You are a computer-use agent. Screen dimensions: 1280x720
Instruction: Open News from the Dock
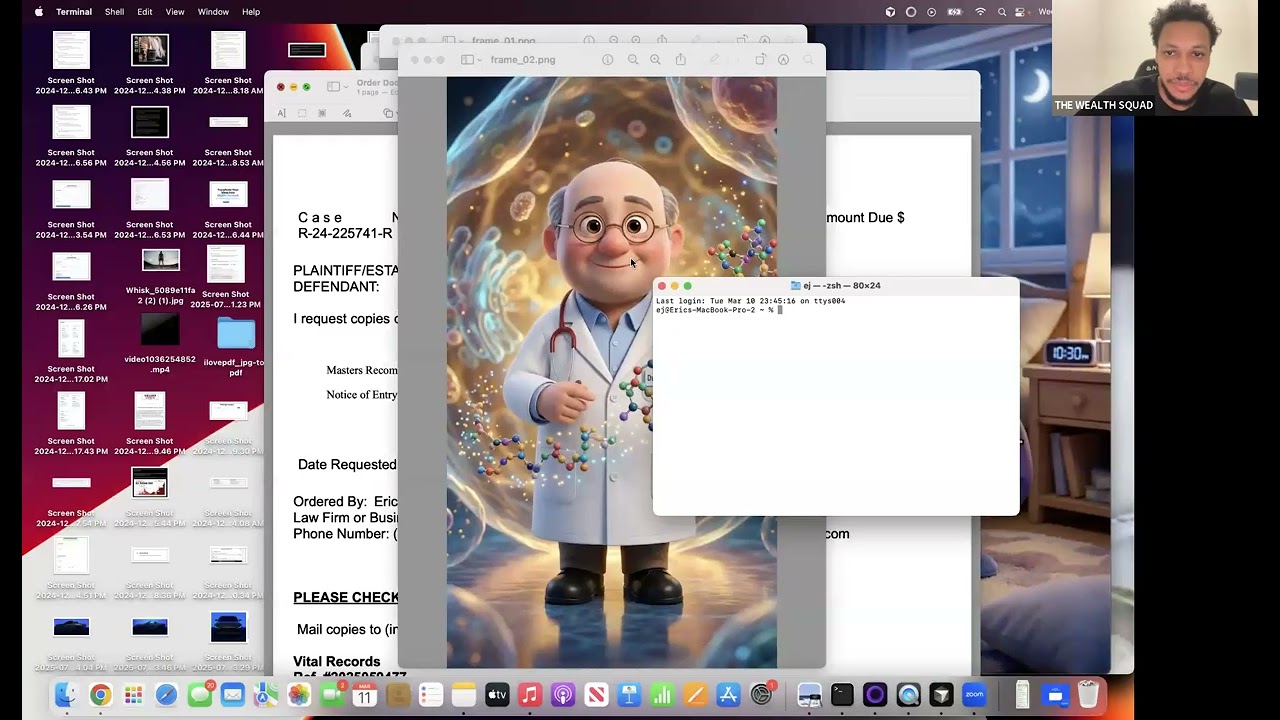pyautogui.click(x=596, y=695)
